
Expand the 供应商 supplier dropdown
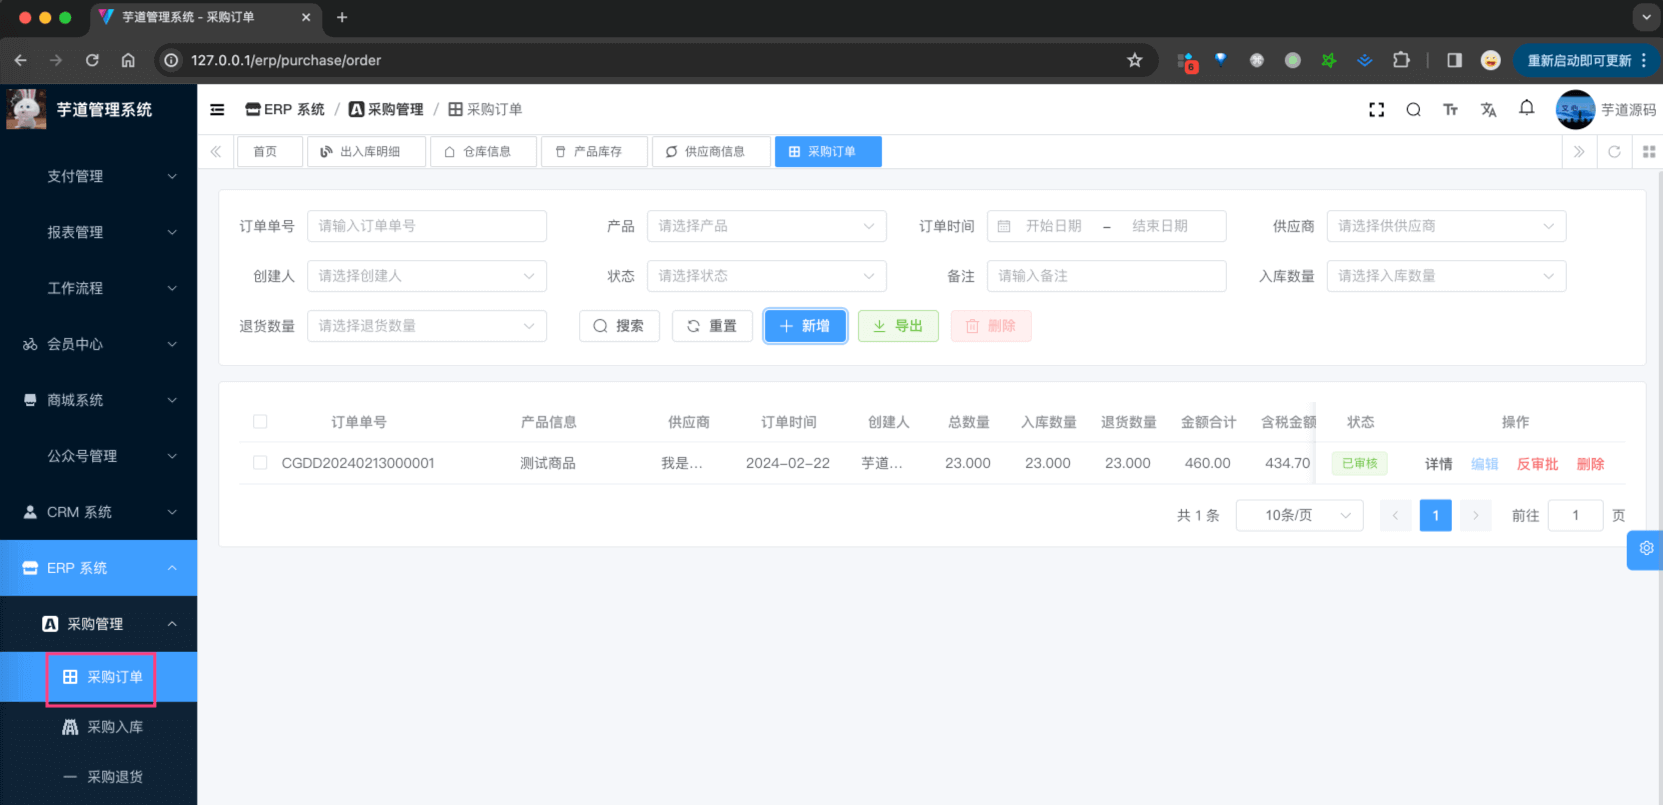pos(1445,226)
